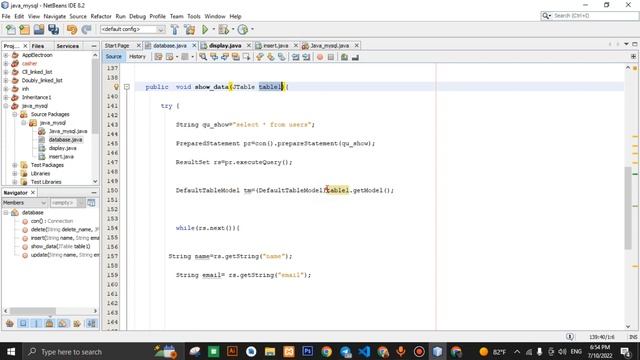Click the Comment editor toolbar icon

click(x=344, y=57)
